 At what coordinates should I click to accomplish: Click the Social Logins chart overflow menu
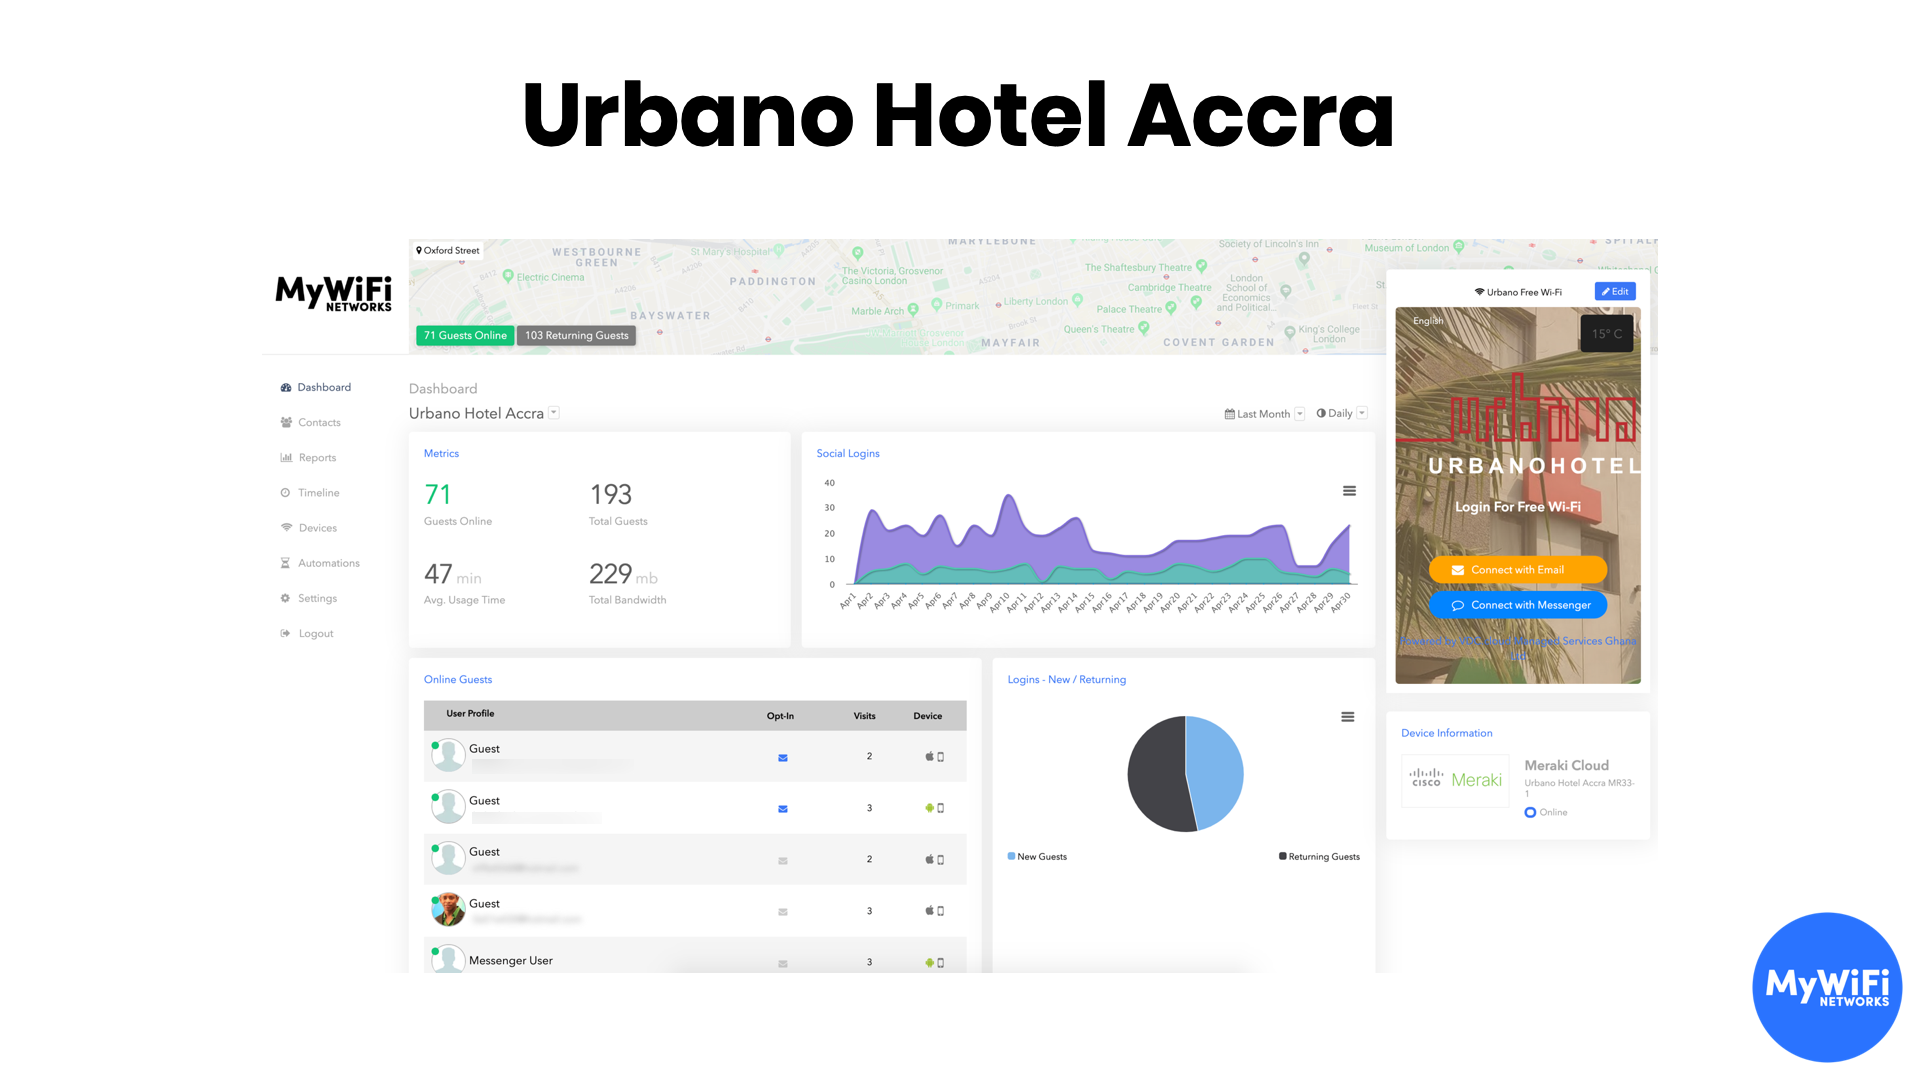coord(1349,491)
